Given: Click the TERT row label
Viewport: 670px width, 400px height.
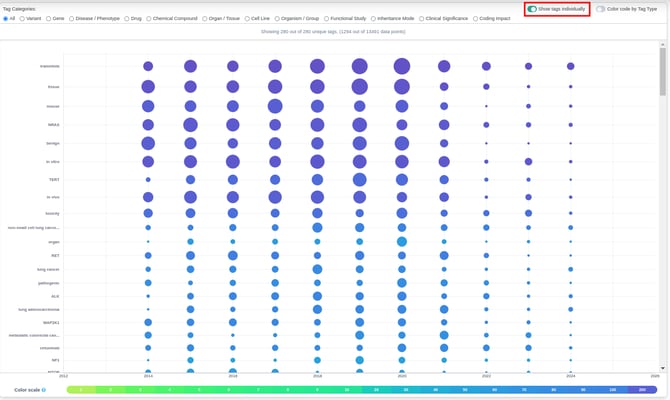Looking at the screenshot, I should 54,180.
